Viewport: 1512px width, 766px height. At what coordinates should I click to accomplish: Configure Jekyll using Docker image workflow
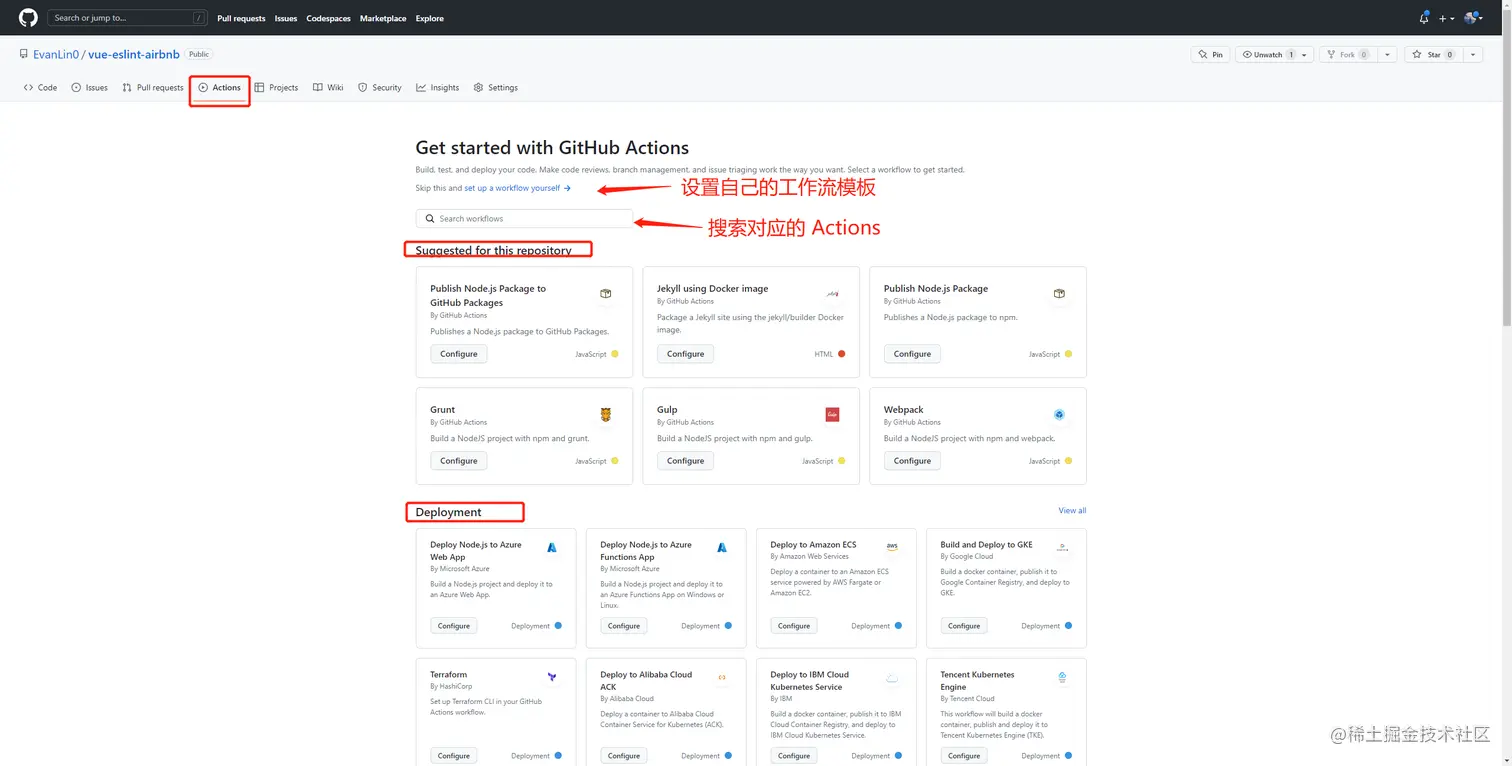pos(686,354)
